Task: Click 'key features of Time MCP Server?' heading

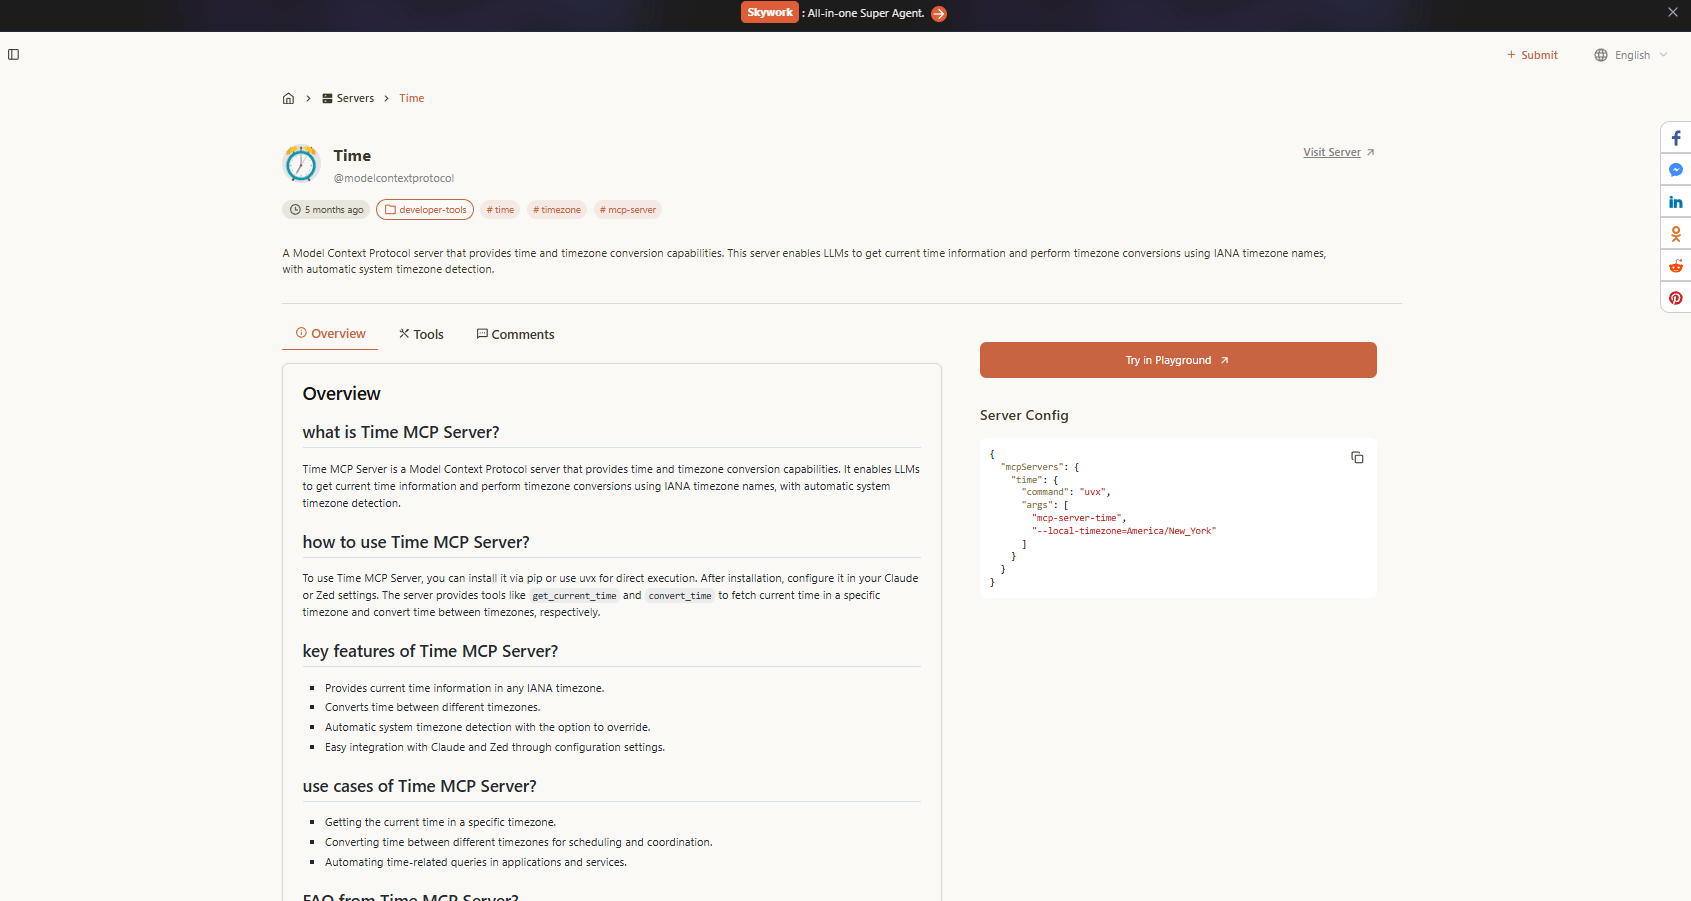Action: pos(430,651)
